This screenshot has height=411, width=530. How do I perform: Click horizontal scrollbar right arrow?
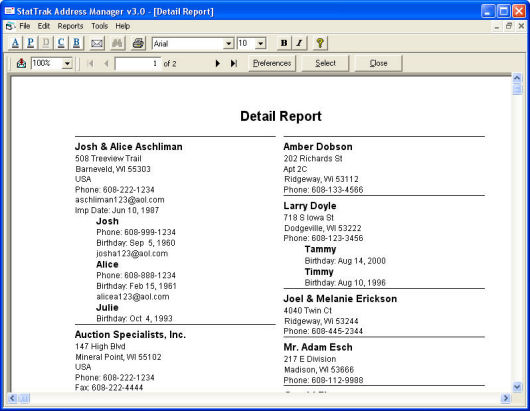click(x=506, y=398)
